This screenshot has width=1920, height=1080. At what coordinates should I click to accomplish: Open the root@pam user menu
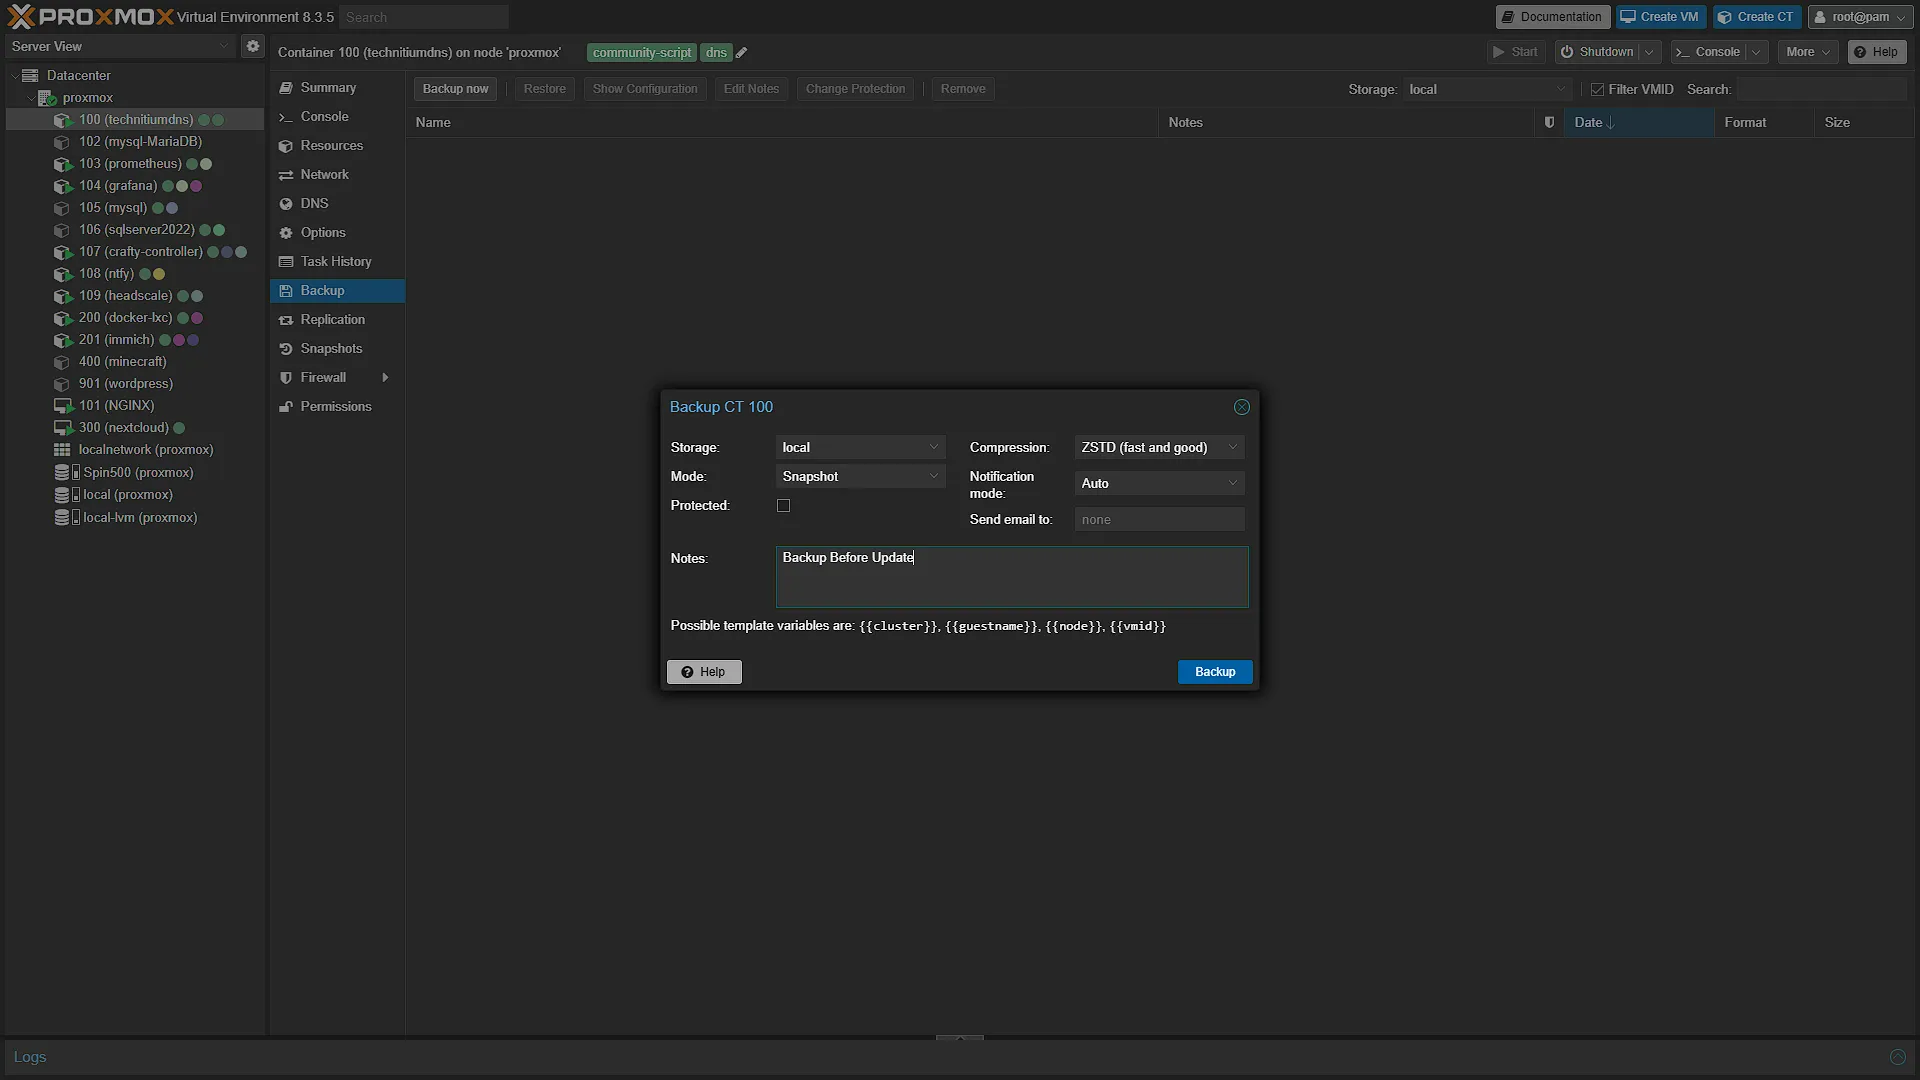coord(1859,17)
